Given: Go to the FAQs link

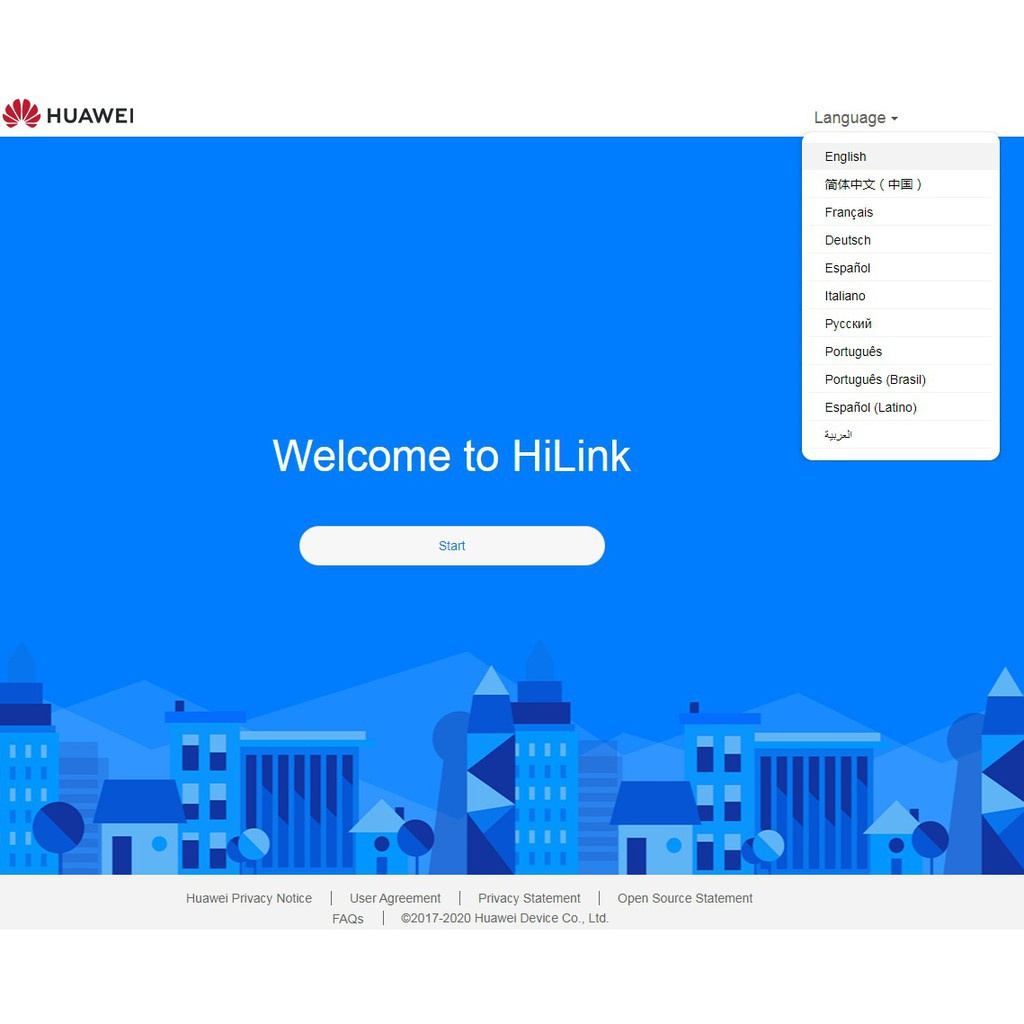Looking at the screenshot, I should point(348,918).
